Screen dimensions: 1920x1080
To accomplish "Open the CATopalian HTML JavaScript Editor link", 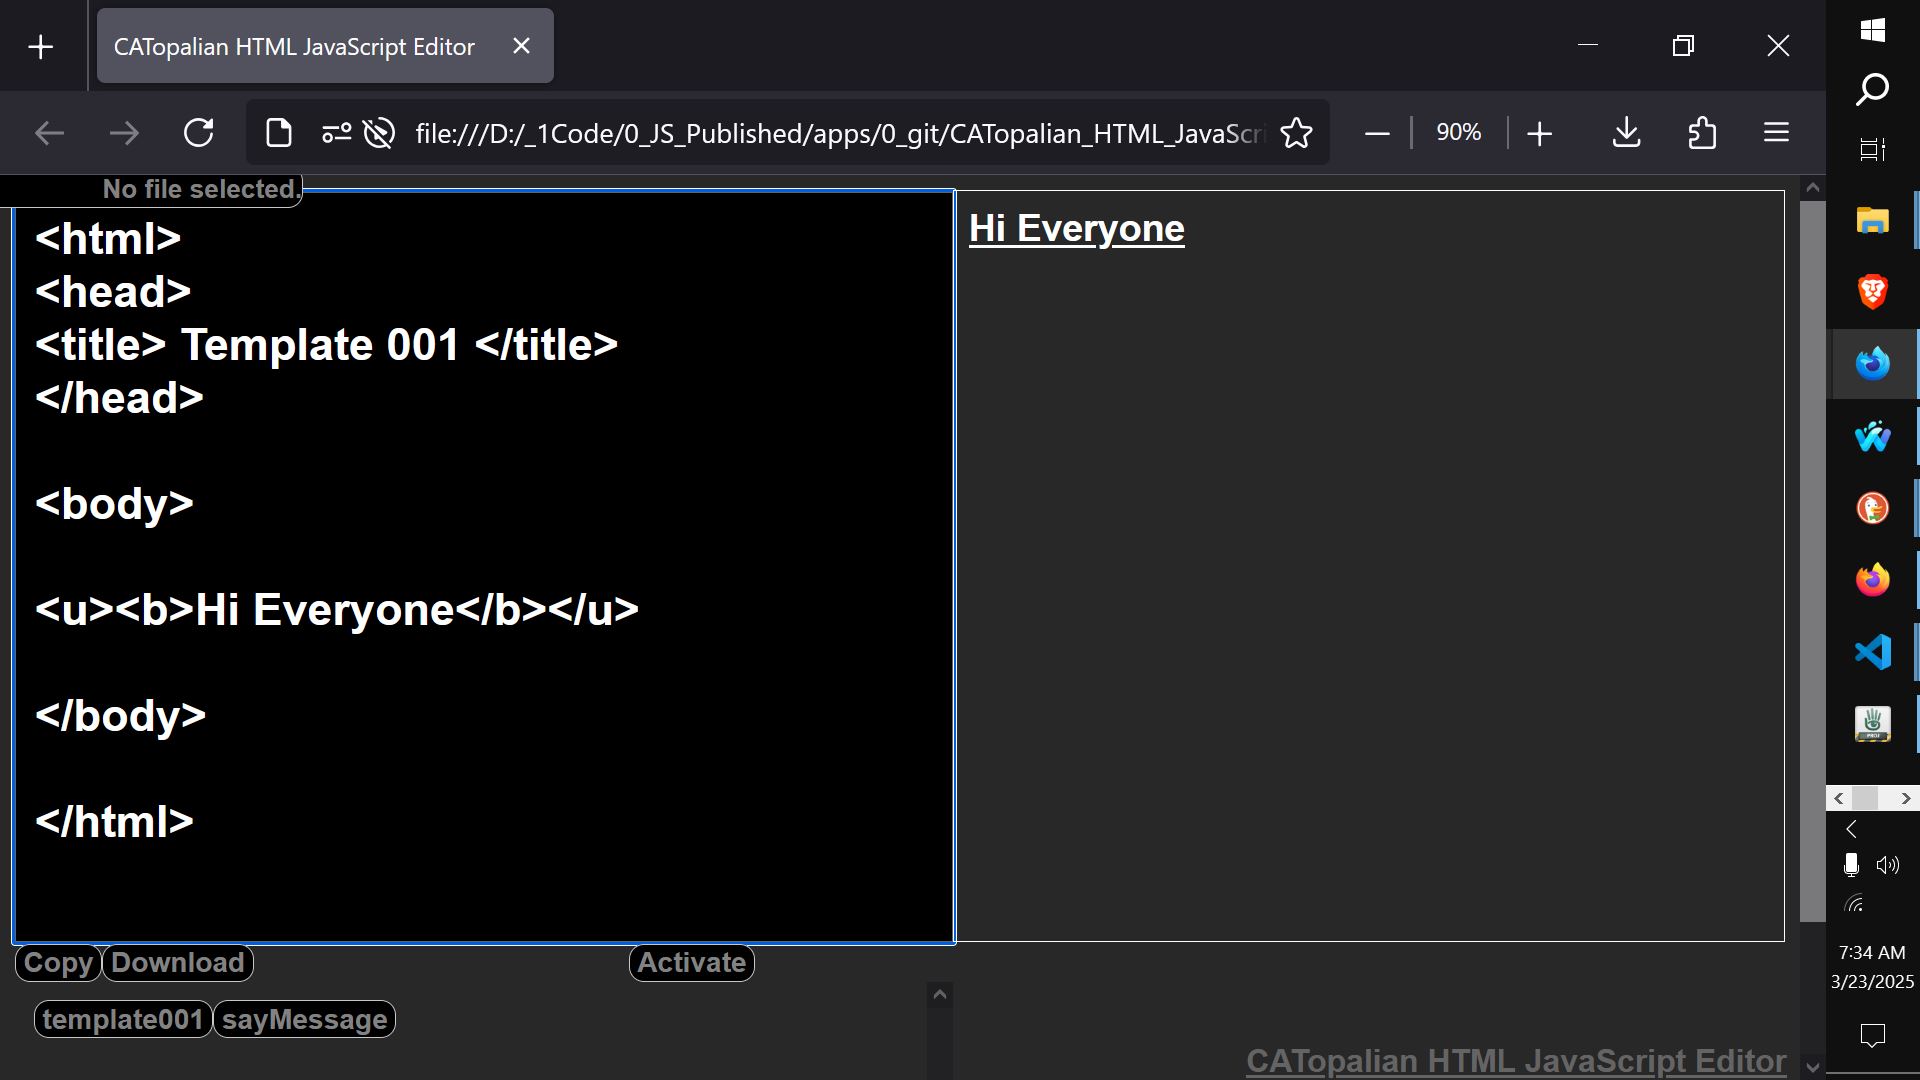I will pos(1515,1060).
